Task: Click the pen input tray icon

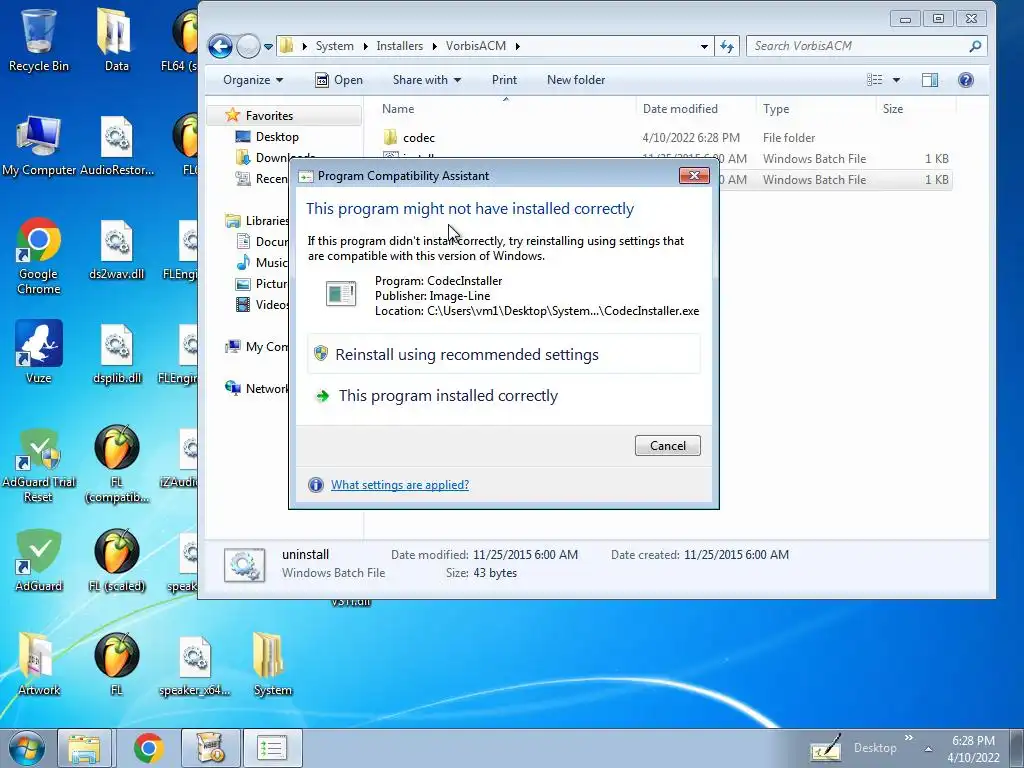Action: [825, 748]
